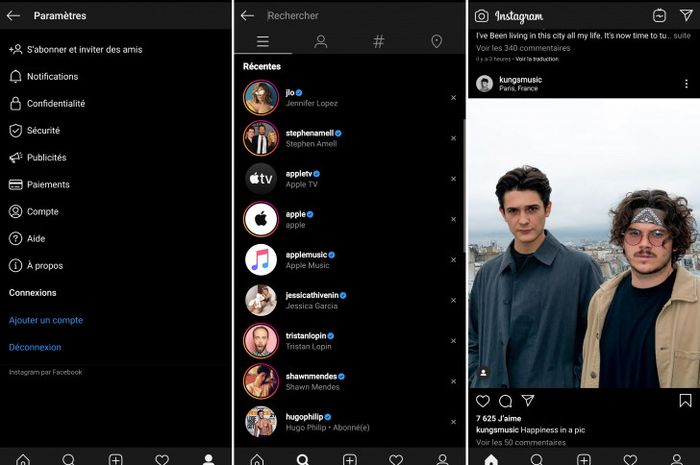Tap activity heart in settings screen navbar
700x465 pixels.
point(162,459)
